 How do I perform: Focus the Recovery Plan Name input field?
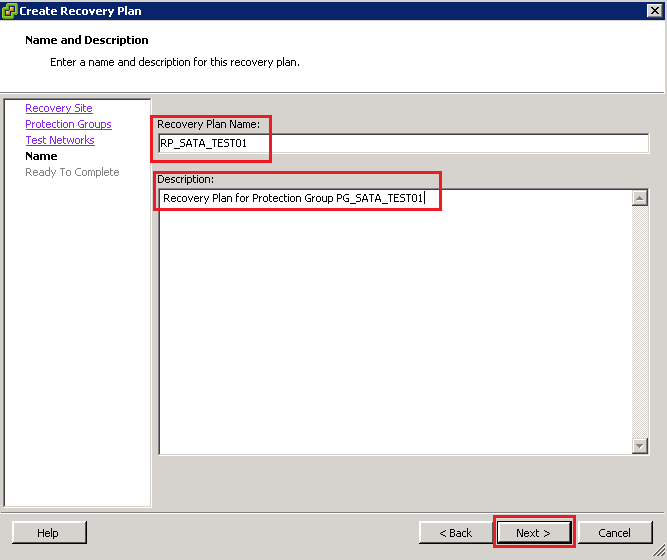point(403,144)
